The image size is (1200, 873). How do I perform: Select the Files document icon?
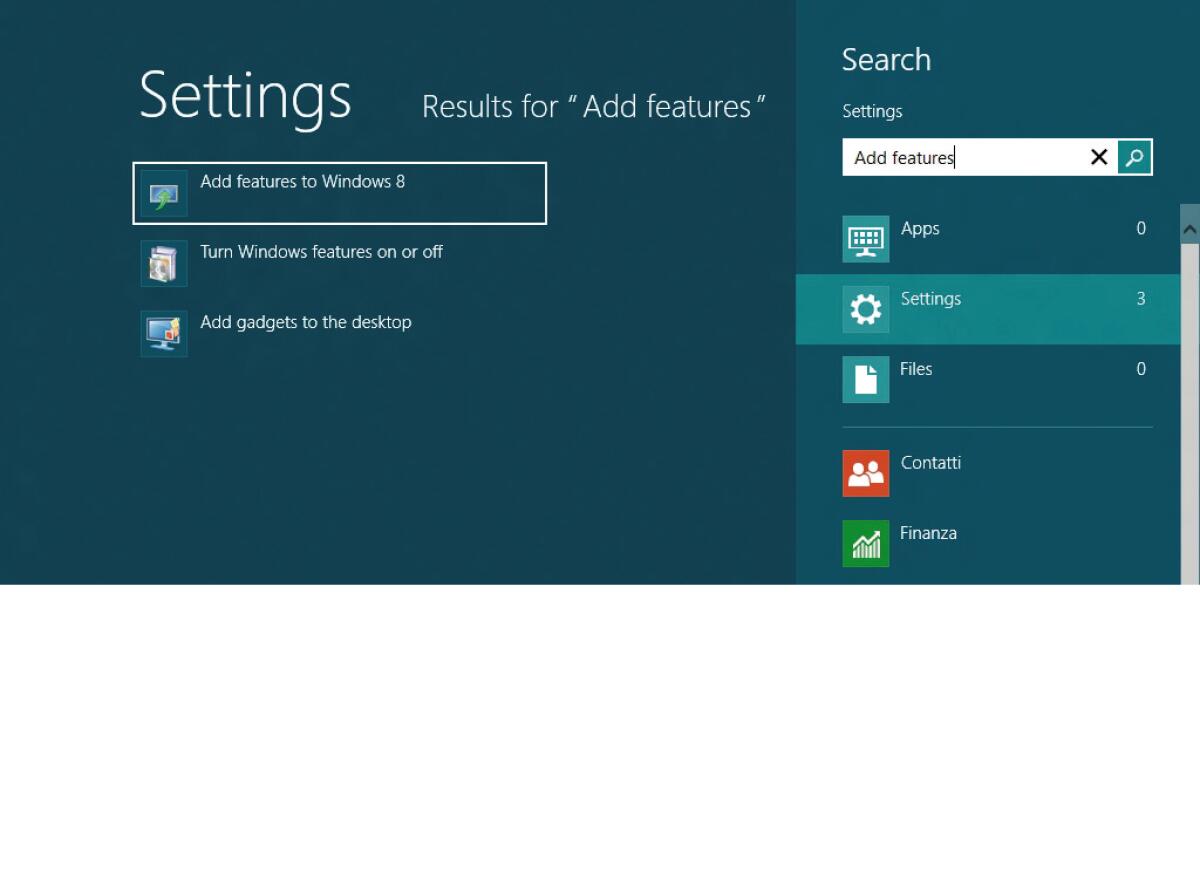[x=865, y=379]
